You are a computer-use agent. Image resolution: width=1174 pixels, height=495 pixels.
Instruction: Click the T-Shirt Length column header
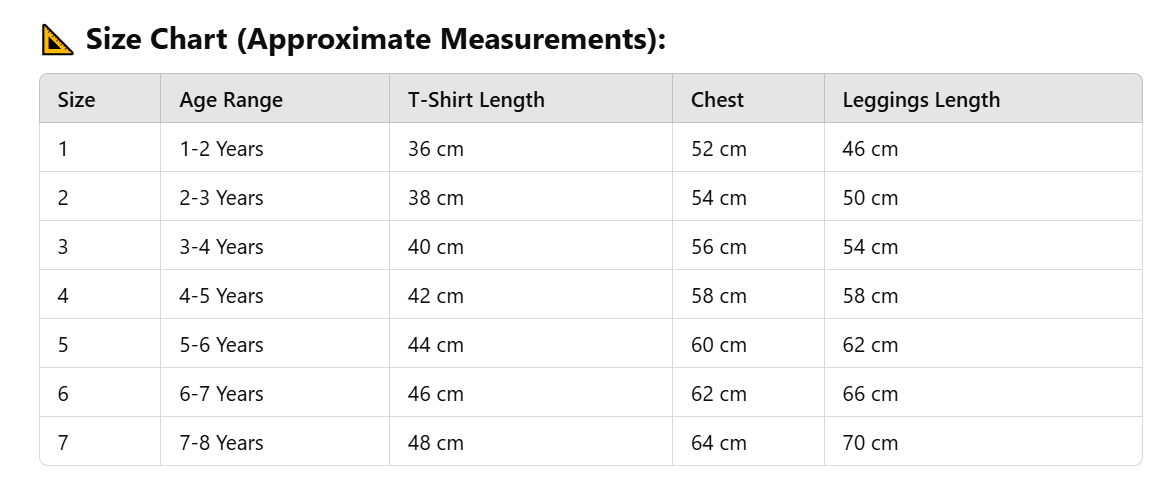point(531,100)
